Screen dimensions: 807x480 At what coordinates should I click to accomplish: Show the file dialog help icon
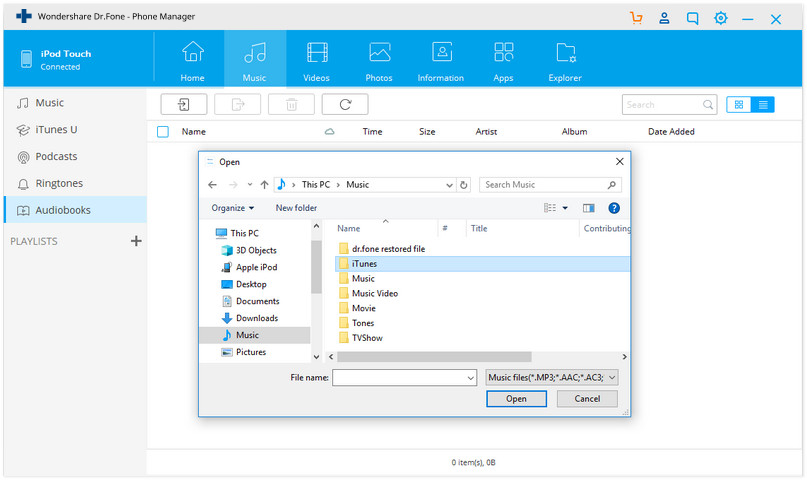pos(613,208)
